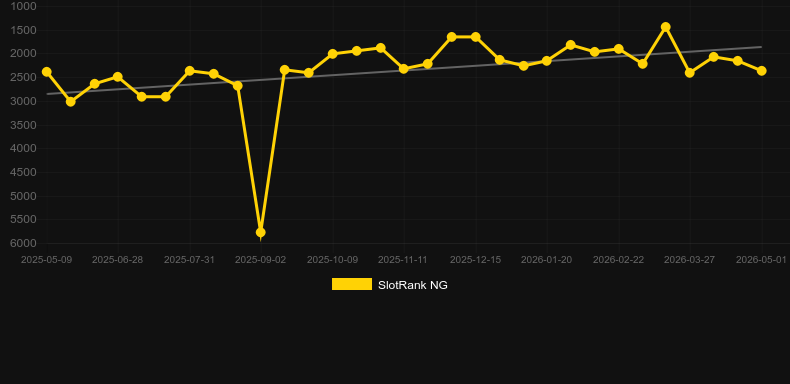Select the data point at 2026-02-22
The height and width of the screenshot is (384, 790).
[x=619, y=49]
